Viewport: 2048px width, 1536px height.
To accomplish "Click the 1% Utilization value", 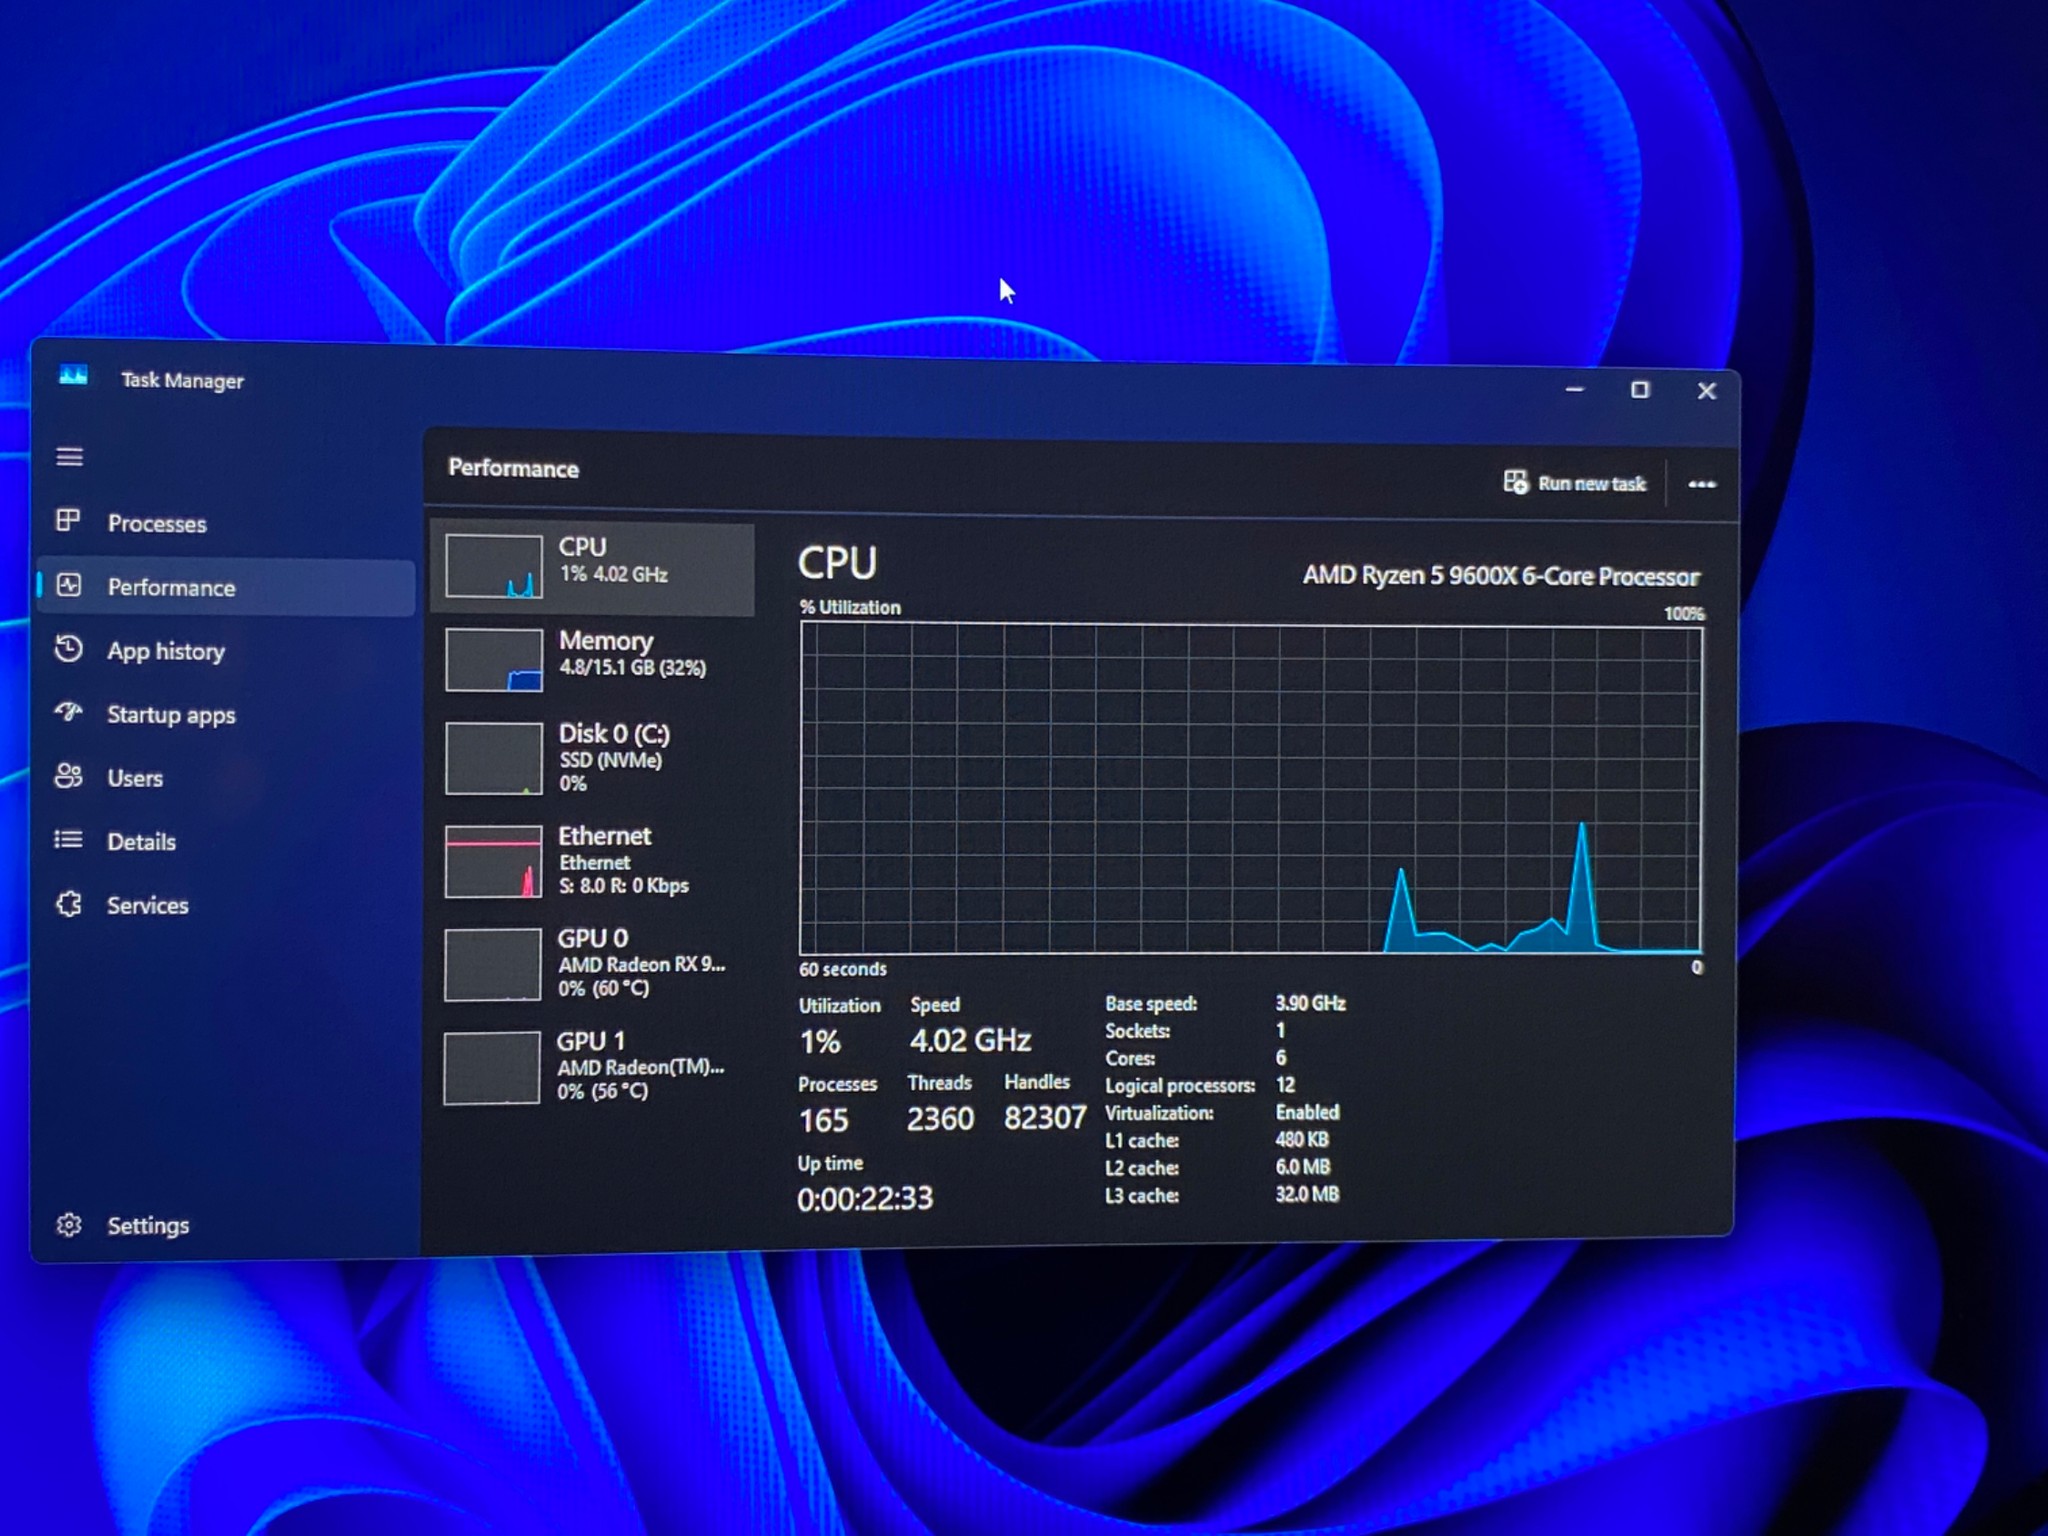I will [820, 1042].
